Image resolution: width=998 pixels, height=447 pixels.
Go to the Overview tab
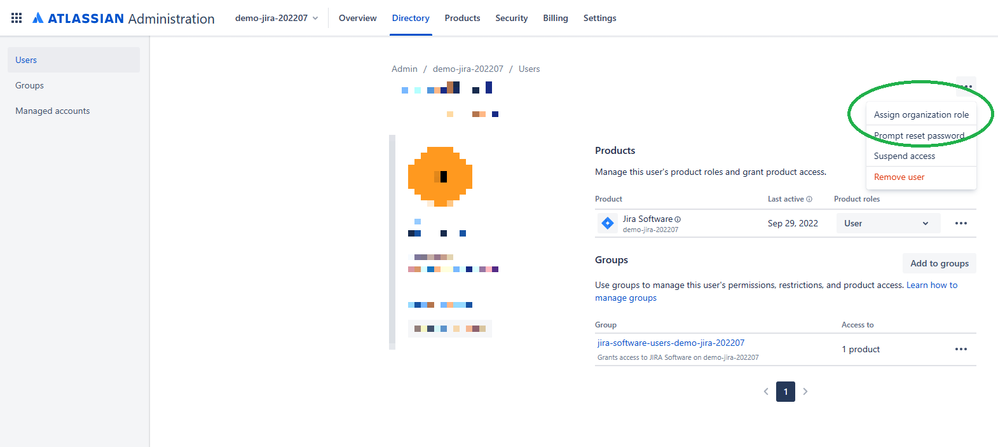tap(357, 18)
